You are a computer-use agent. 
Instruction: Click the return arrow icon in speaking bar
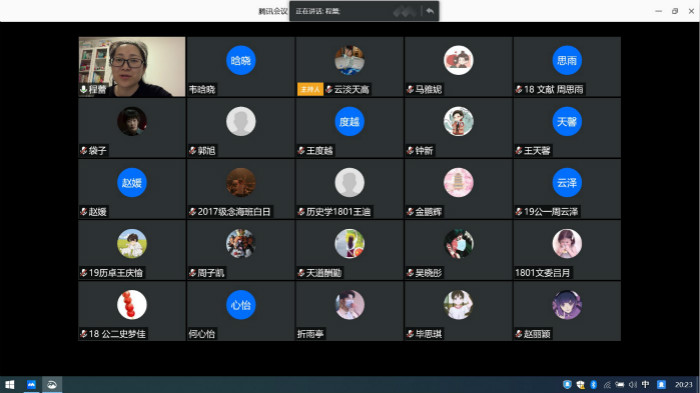click(x=430, y=11)
